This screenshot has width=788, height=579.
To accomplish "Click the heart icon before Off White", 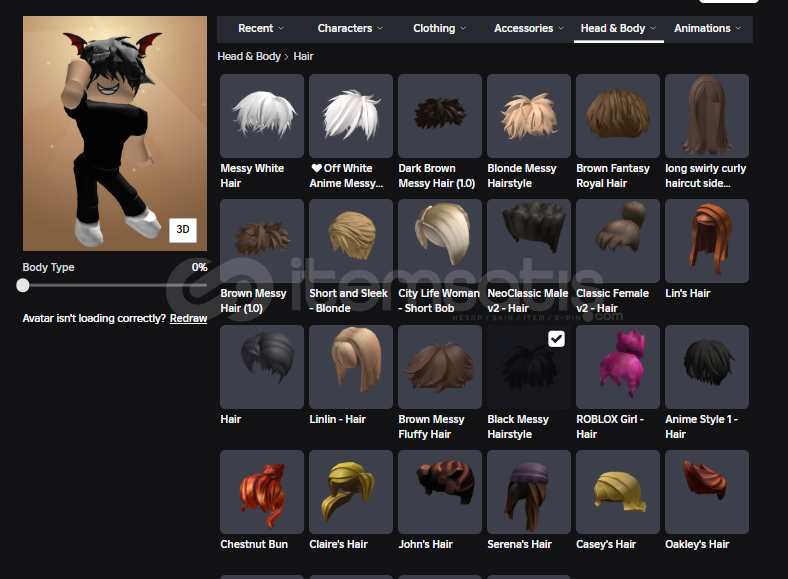I will (316, 168).
